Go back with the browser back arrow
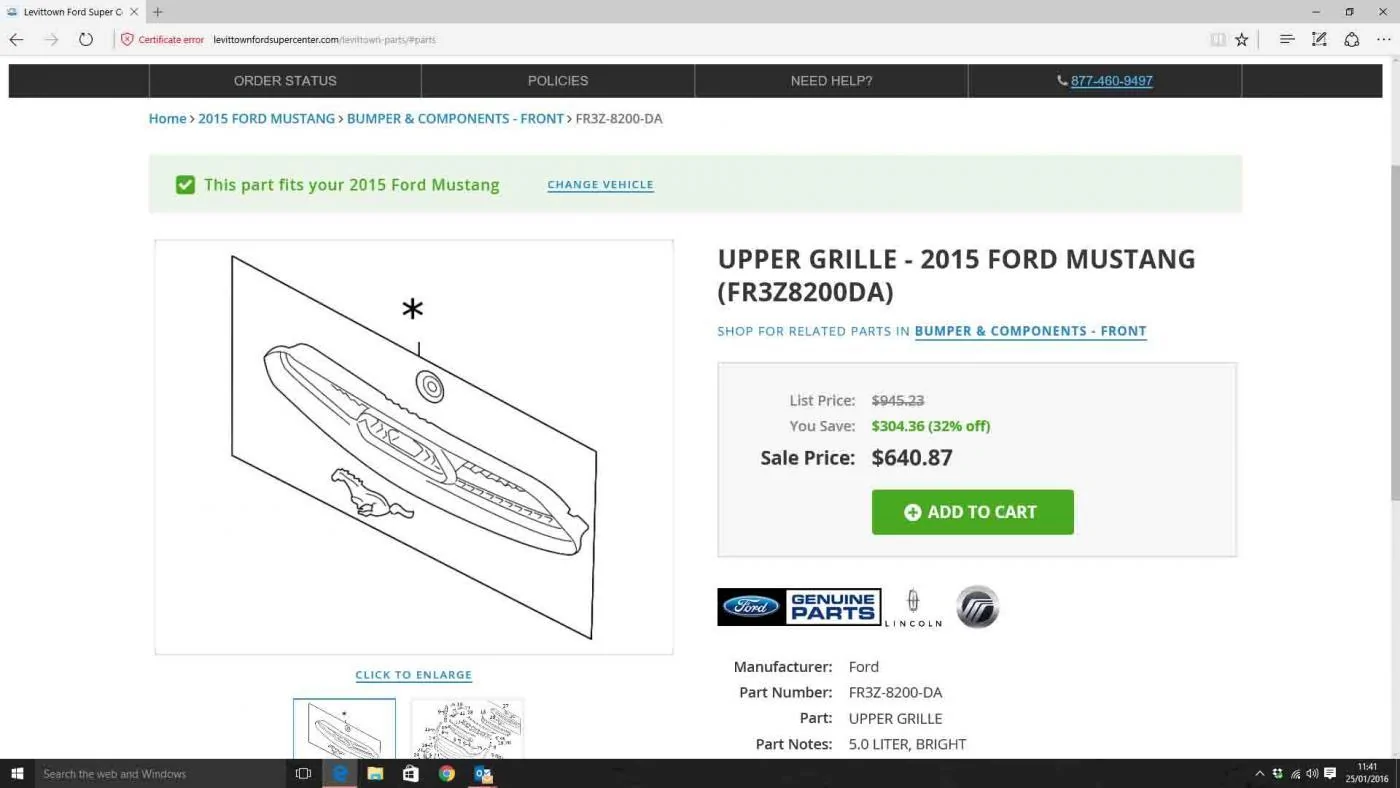1400x788 pixels. pyautogui.click(x=16, y=40)
